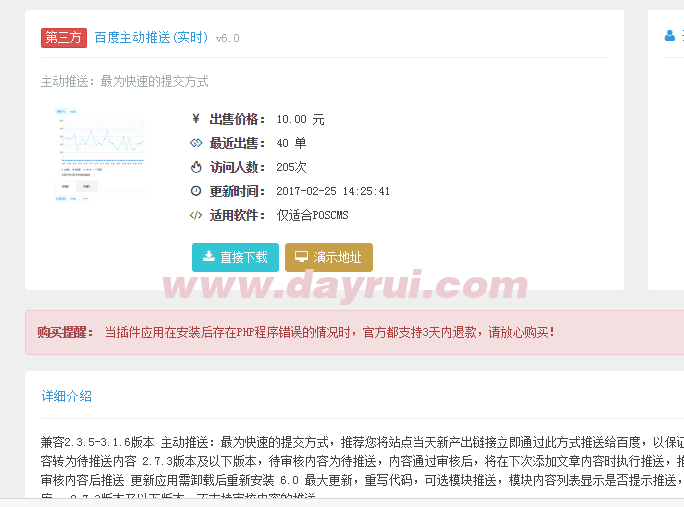Viewport: 684px width, 507px height.
Task: Click the text 仅适合POSCMS
Action: click(312, 215)
